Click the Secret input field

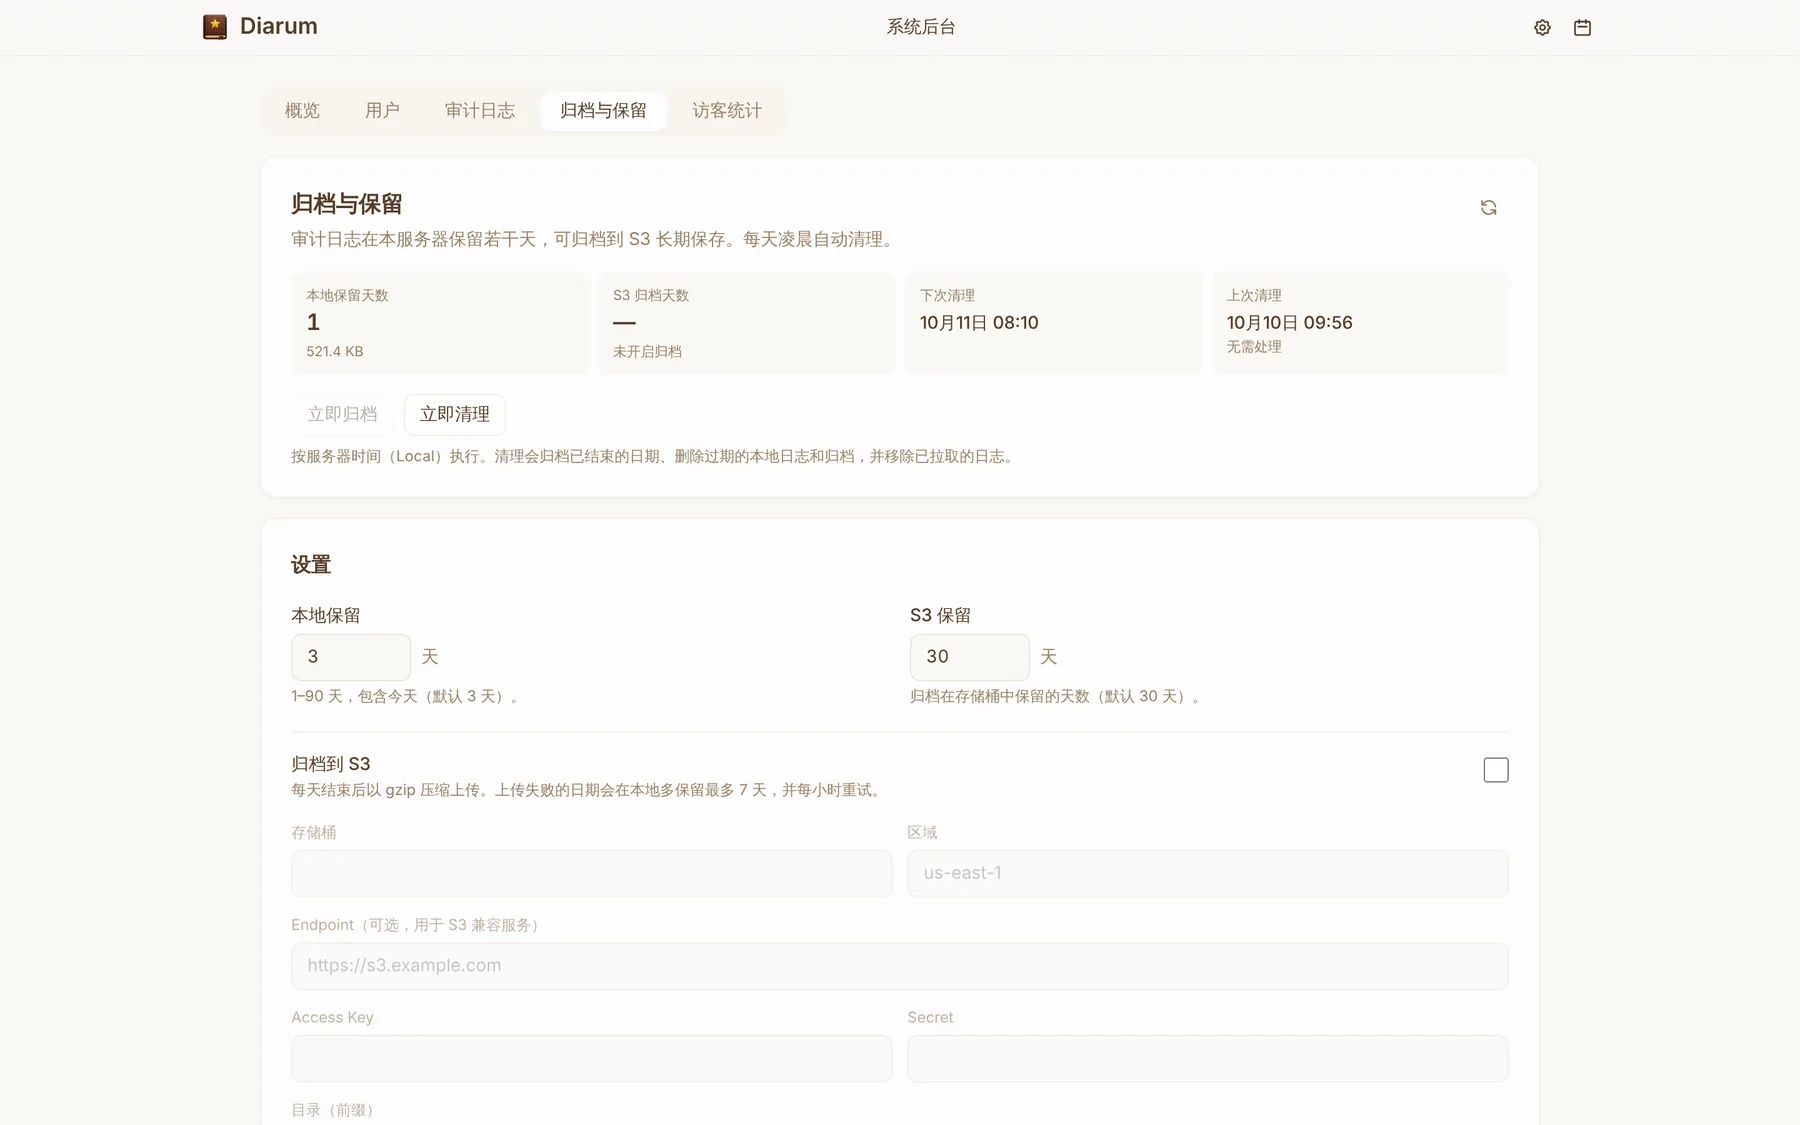tap(1207, 1058)
